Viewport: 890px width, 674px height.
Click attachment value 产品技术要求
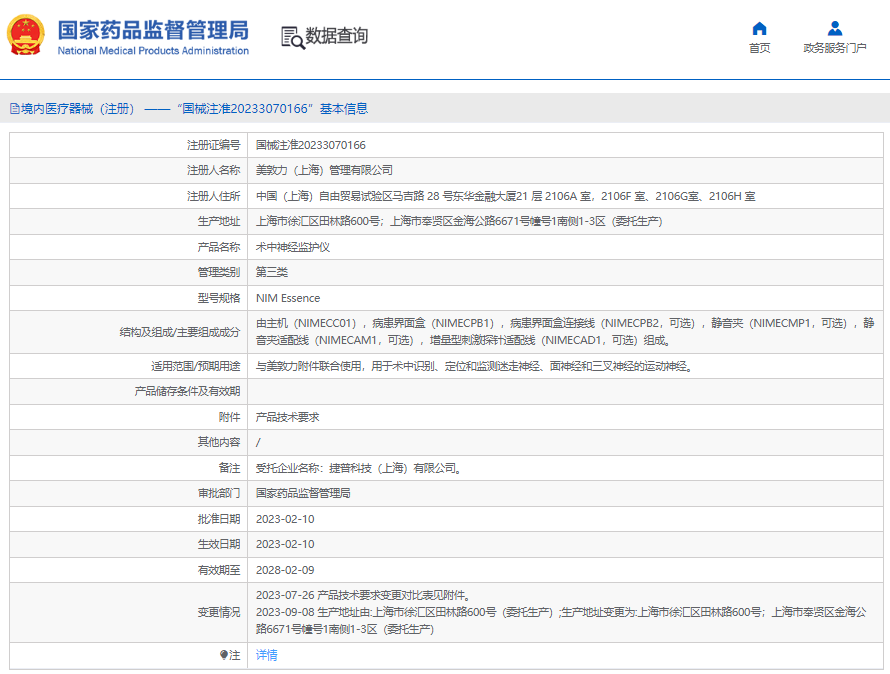tap(288, 417)
